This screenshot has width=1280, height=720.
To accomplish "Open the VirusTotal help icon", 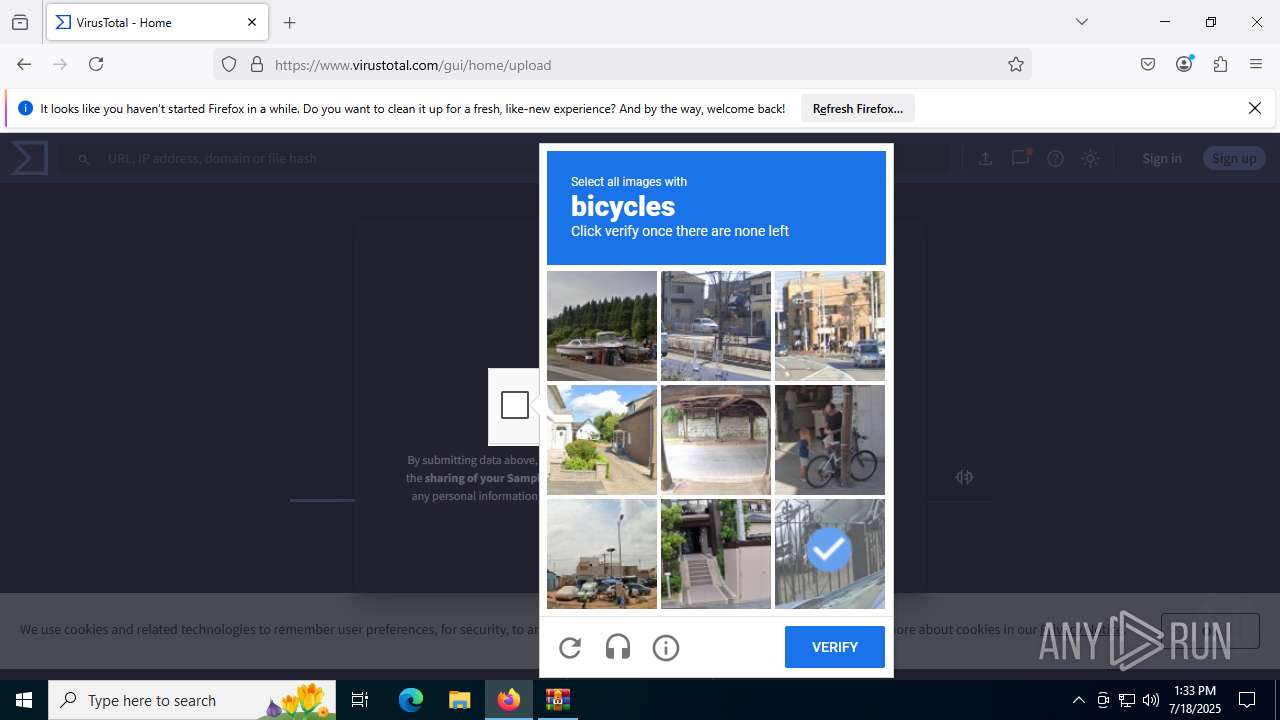I will (x=1055, y=158).
